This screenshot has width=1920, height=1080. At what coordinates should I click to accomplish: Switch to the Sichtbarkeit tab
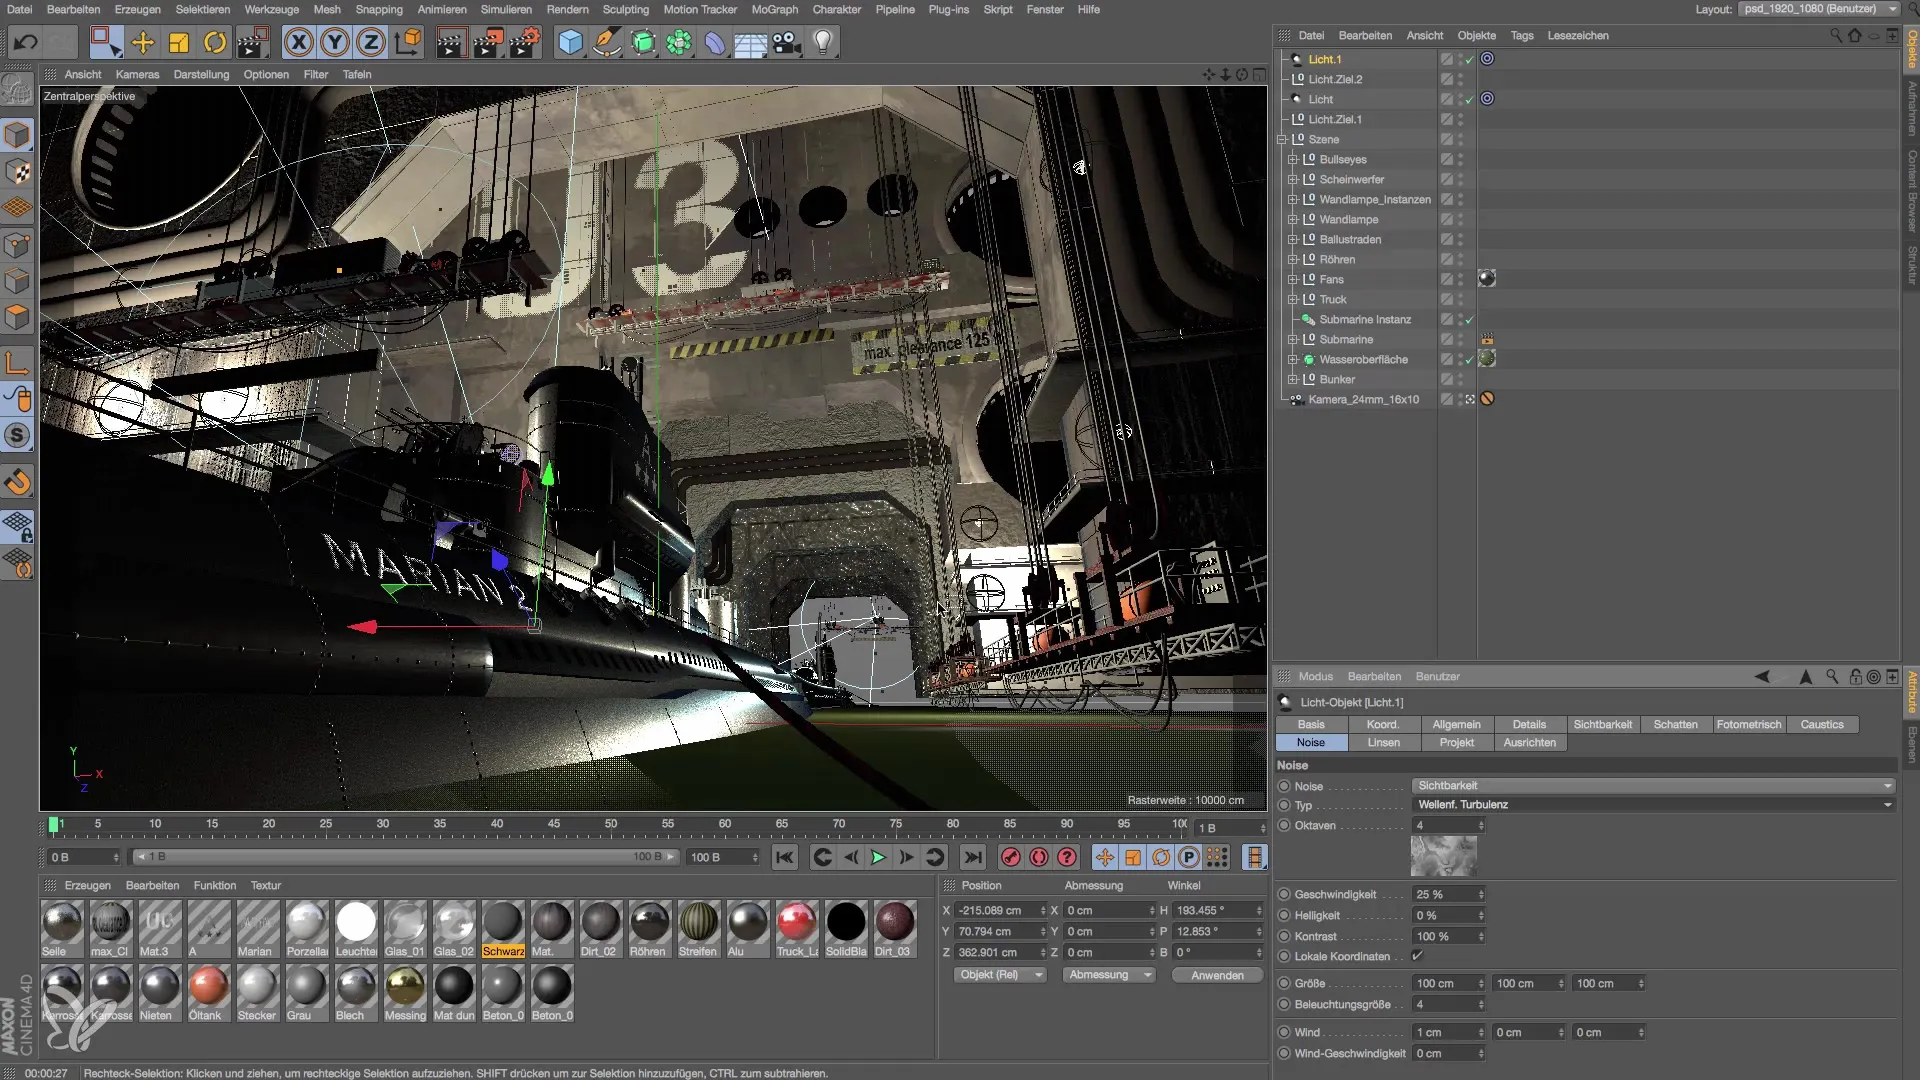pyautogui.click(x=1602, y=724)
